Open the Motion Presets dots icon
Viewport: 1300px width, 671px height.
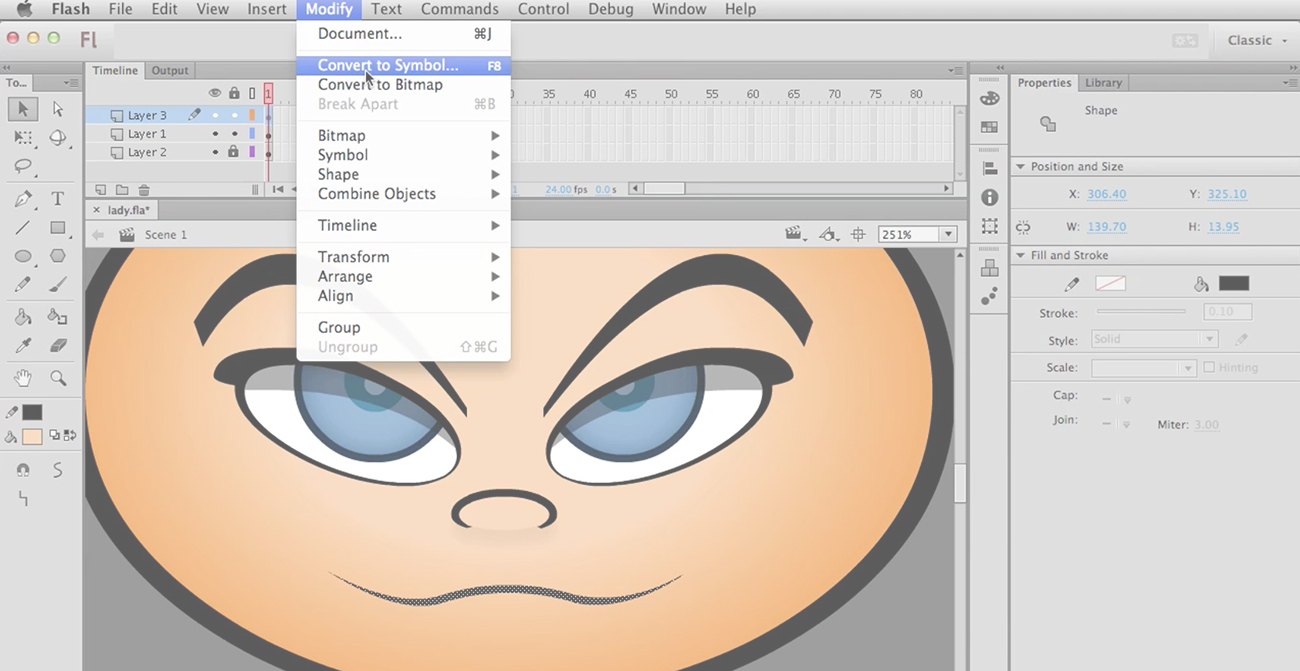[989, 297]
